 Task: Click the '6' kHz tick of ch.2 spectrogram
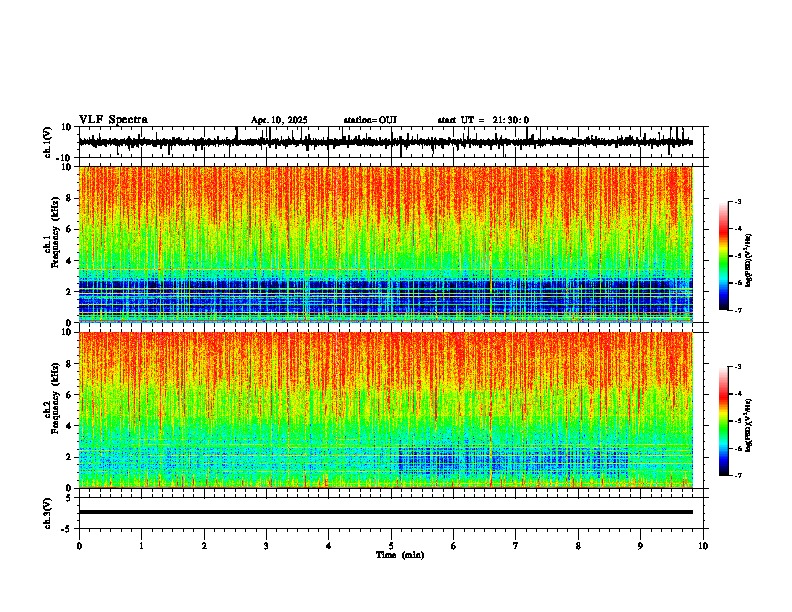tap(70, 395)
